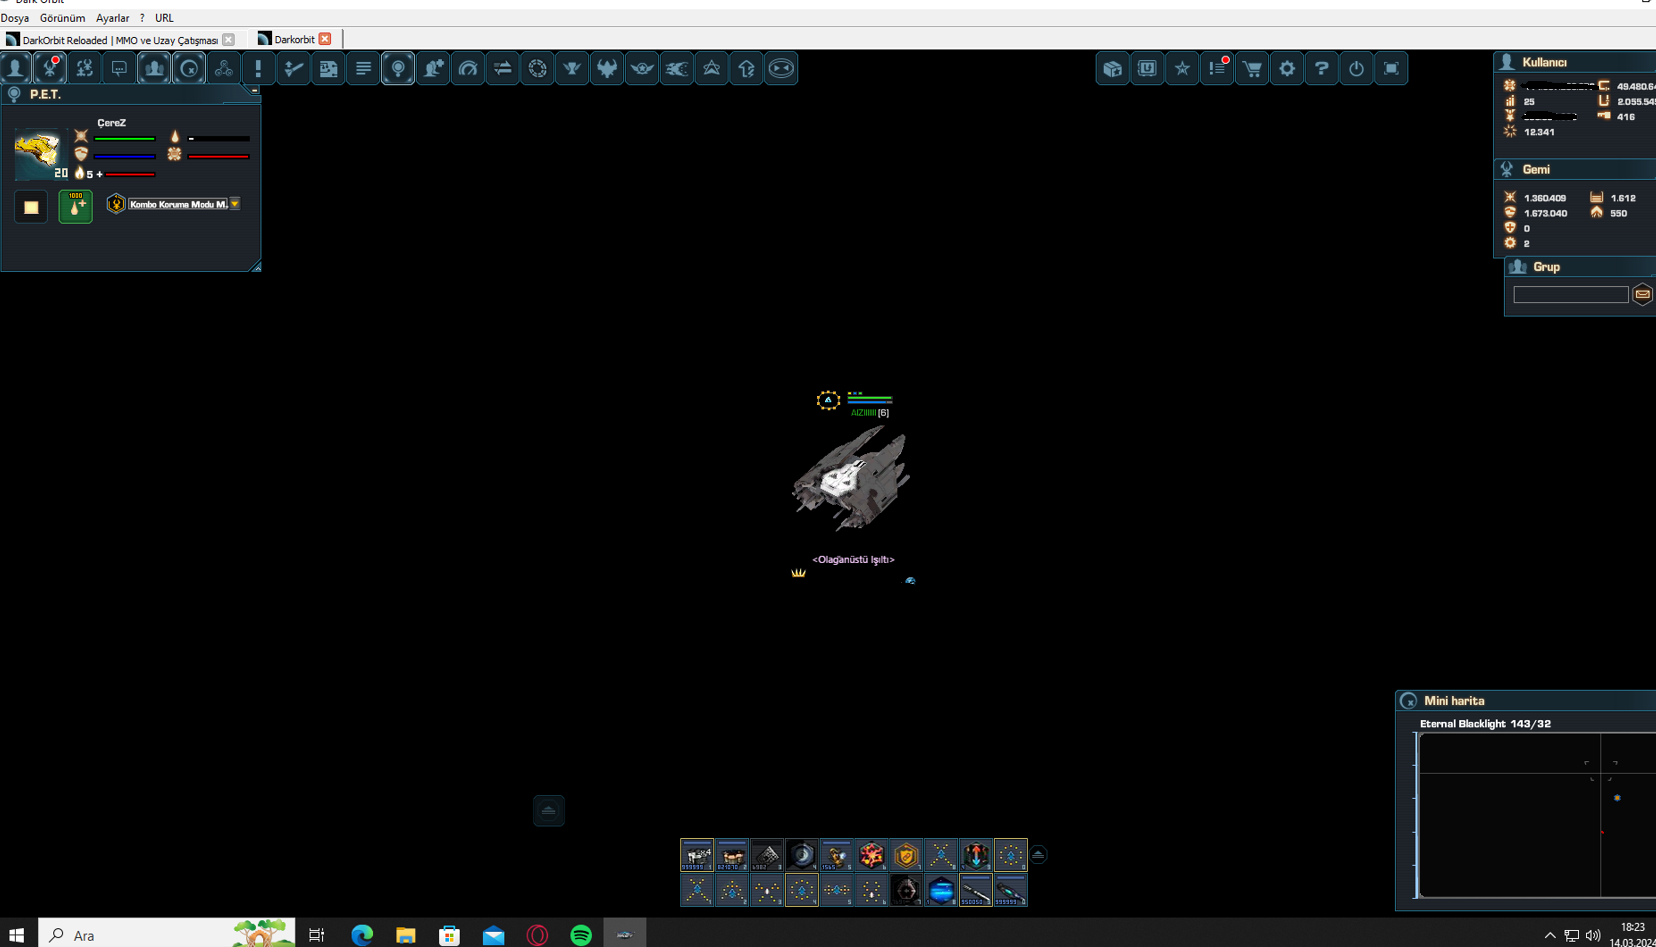Click the Grup invite name input field
Viewport: 1656px width, 947px height.
[1571, 295]
